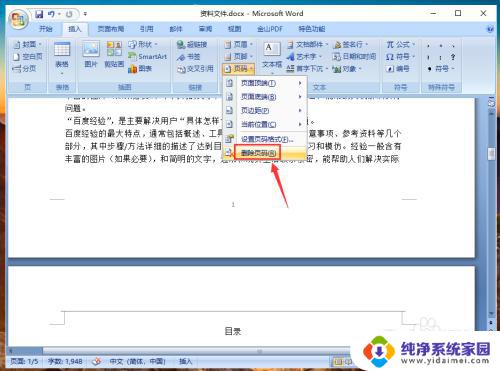Insert a 编号 number

click(398, 69)
